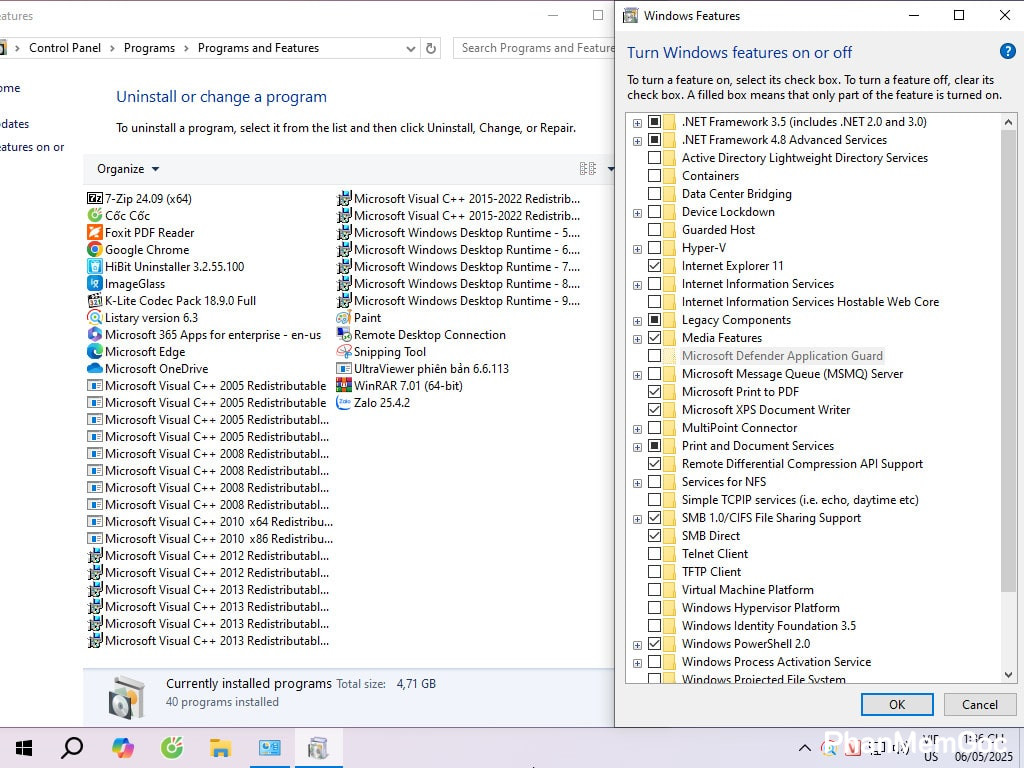Uncheck Internet Explorer 11 checkbox
Image resolution: width=1024 pixels, height=768 pixels.
[654, 266]
